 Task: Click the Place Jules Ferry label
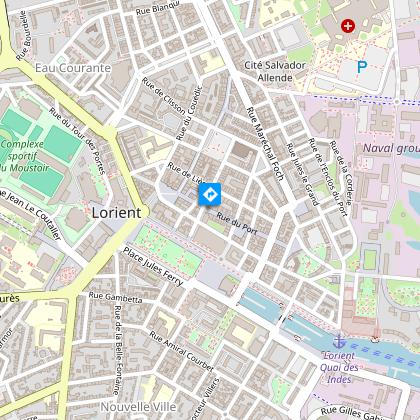(x=153, y=267)
